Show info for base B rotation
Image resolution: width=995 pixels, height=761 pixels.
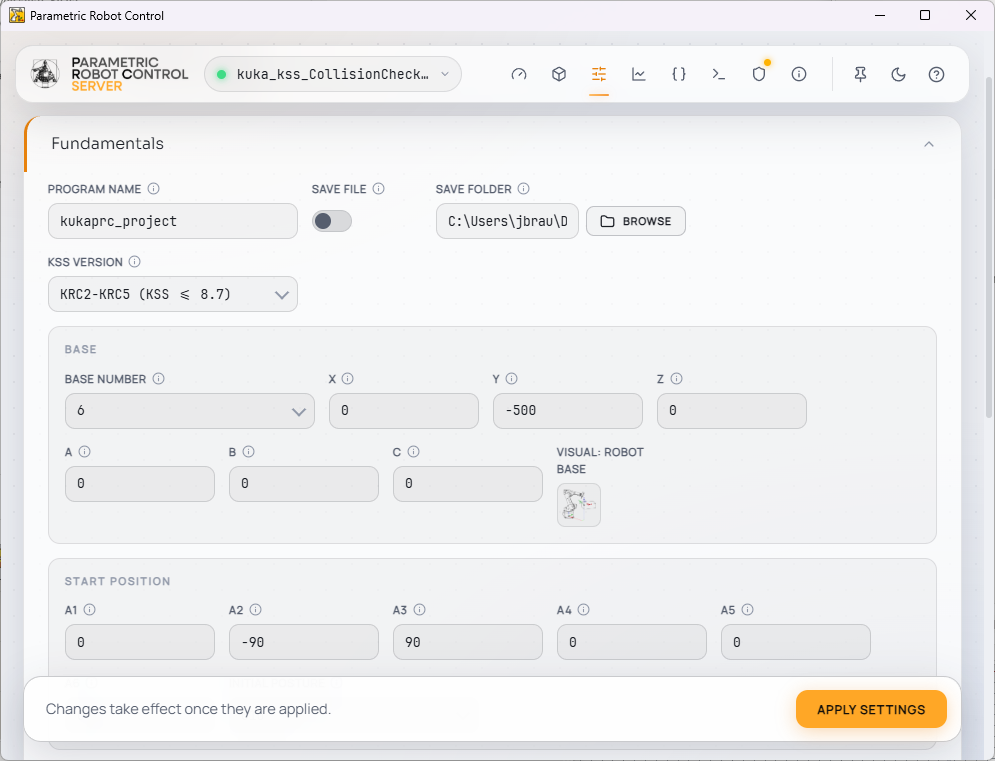(249, 451)
